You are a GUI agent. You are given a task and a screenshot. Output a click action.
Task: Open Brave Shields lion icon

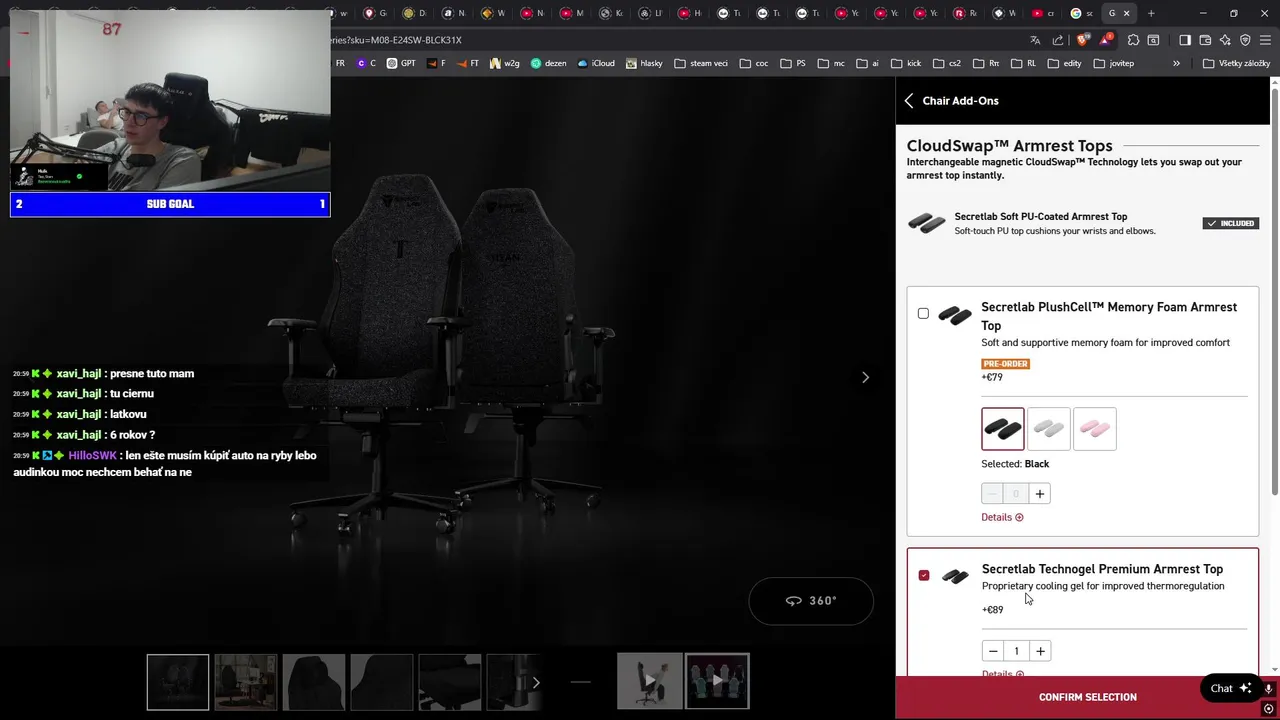pyautogui.click(x=1082, y=40)
